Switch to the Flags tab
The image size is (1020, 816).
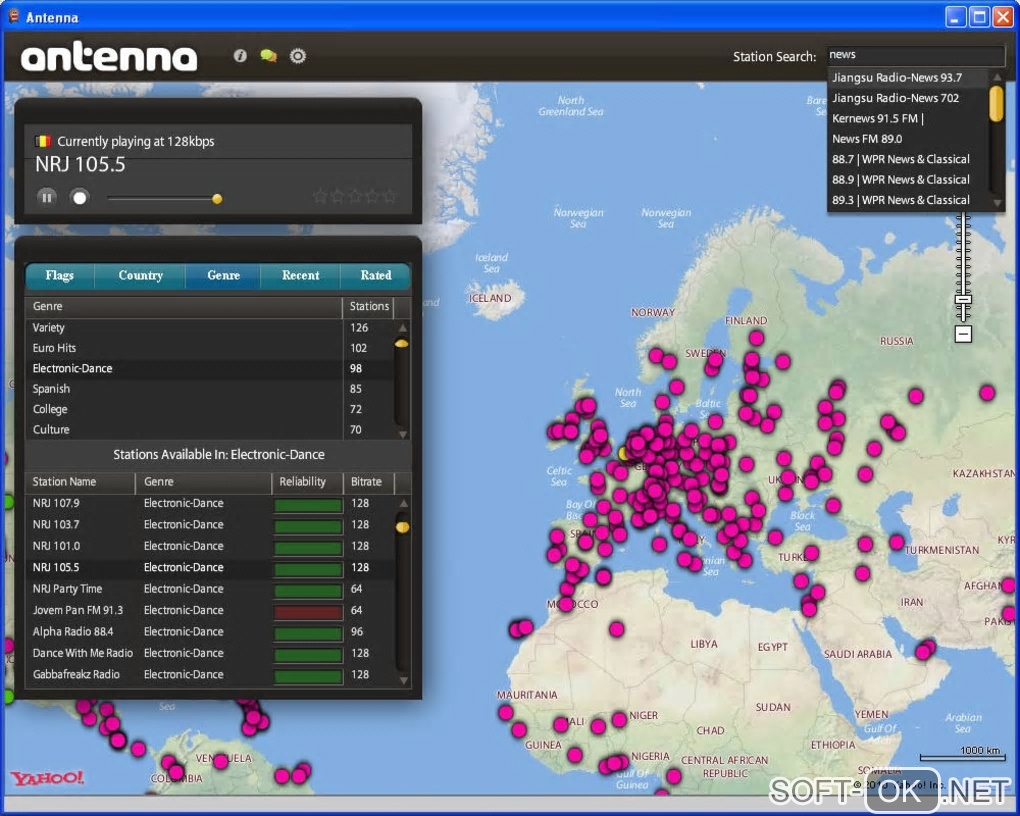[60, 276]
